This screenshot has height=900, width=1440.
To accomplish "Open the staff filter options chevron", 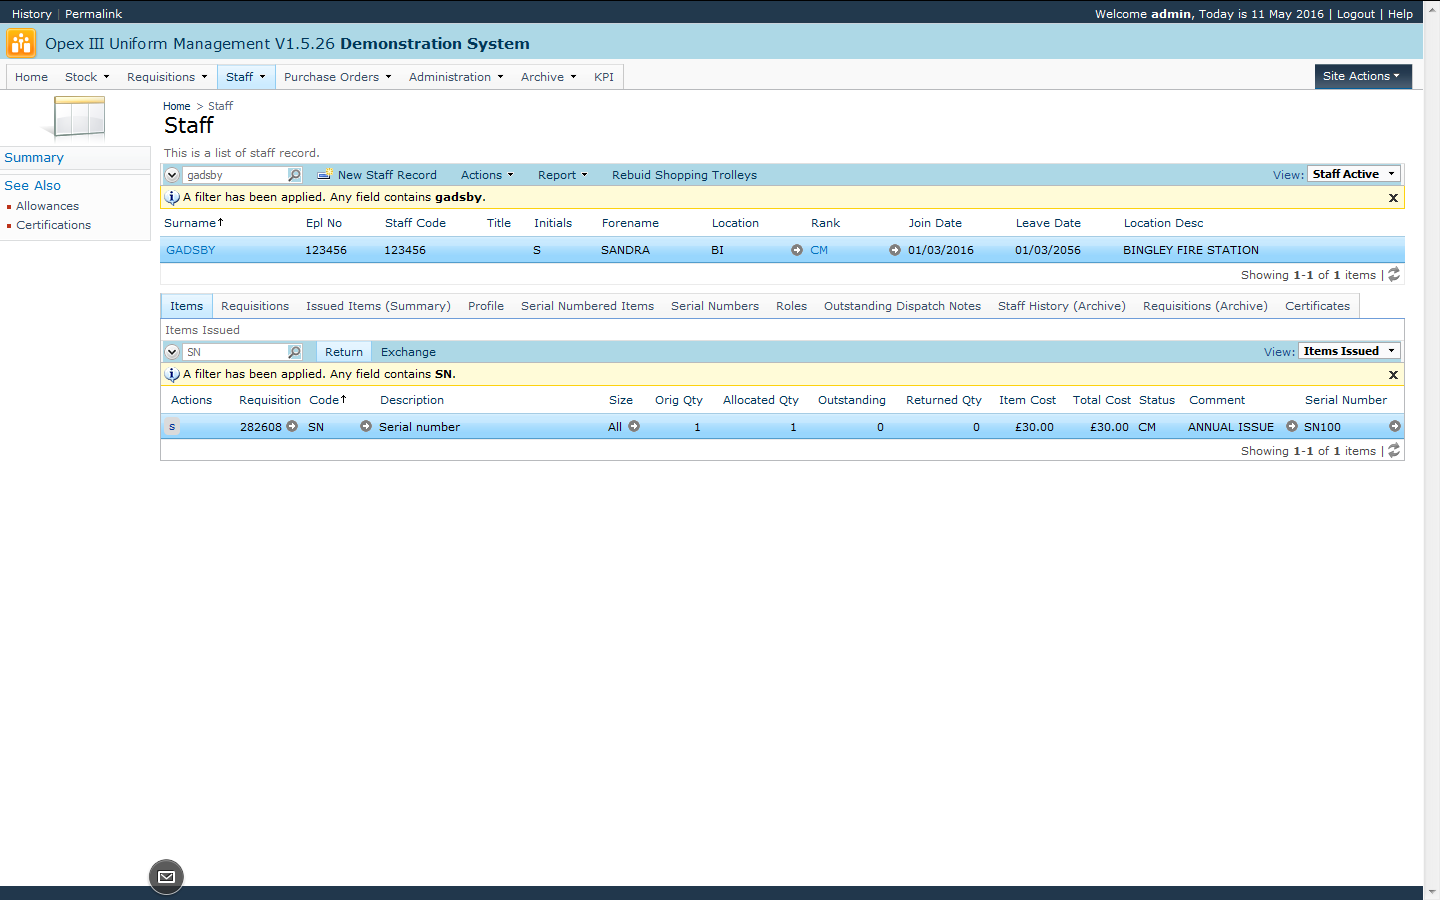I will point(172,175).
